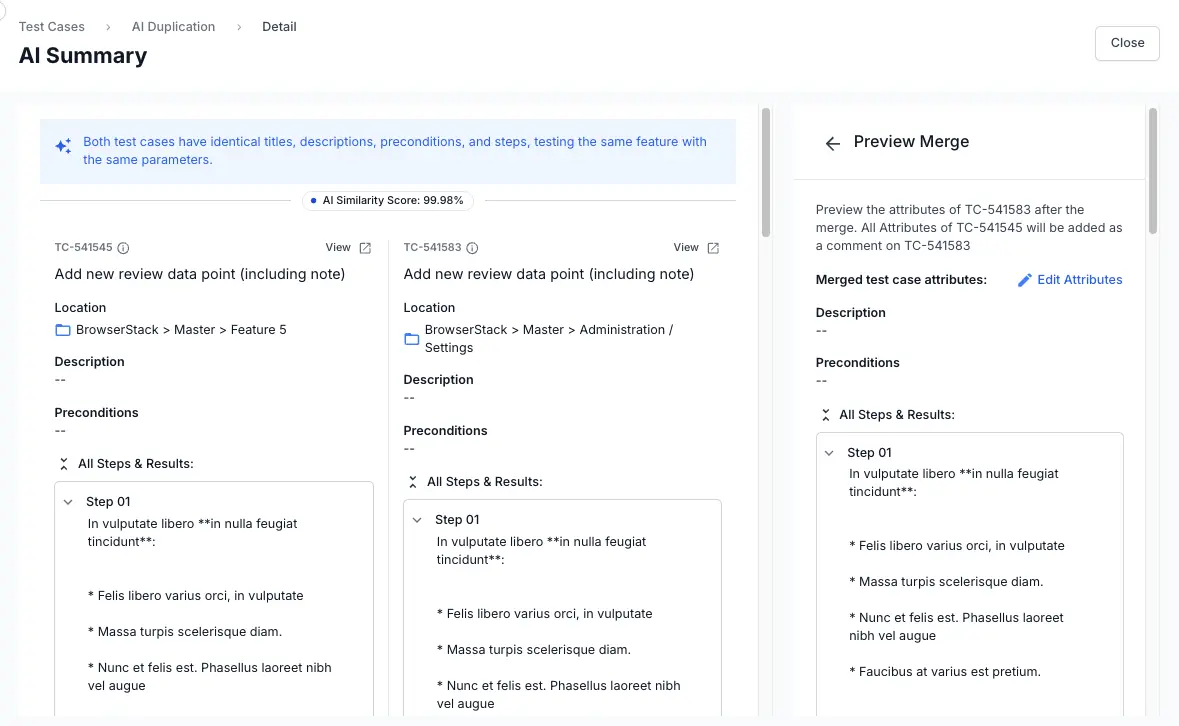Click 'BrowserStack > Master > Administration / Settings' path
This screenshot has height=726, width=1179.
tap(549, 339)
